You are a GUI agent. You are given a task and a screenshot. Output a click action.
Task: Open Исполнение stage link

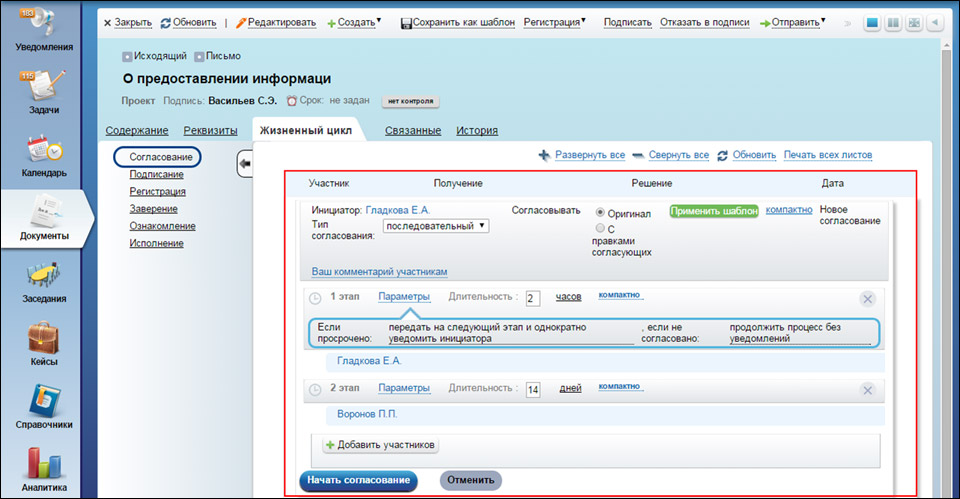157,243
